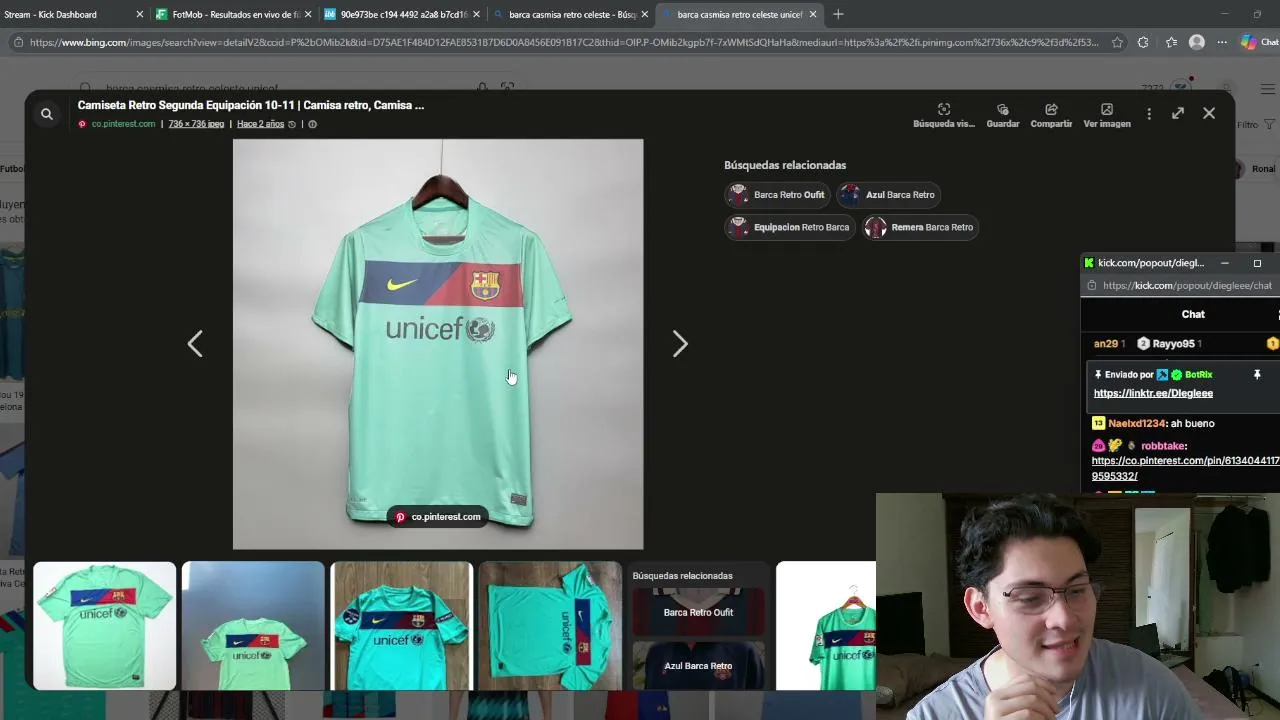Screen dimensions: 1280x720
Task: Open a new browser tab with the plus button
Action: [838, 15]
